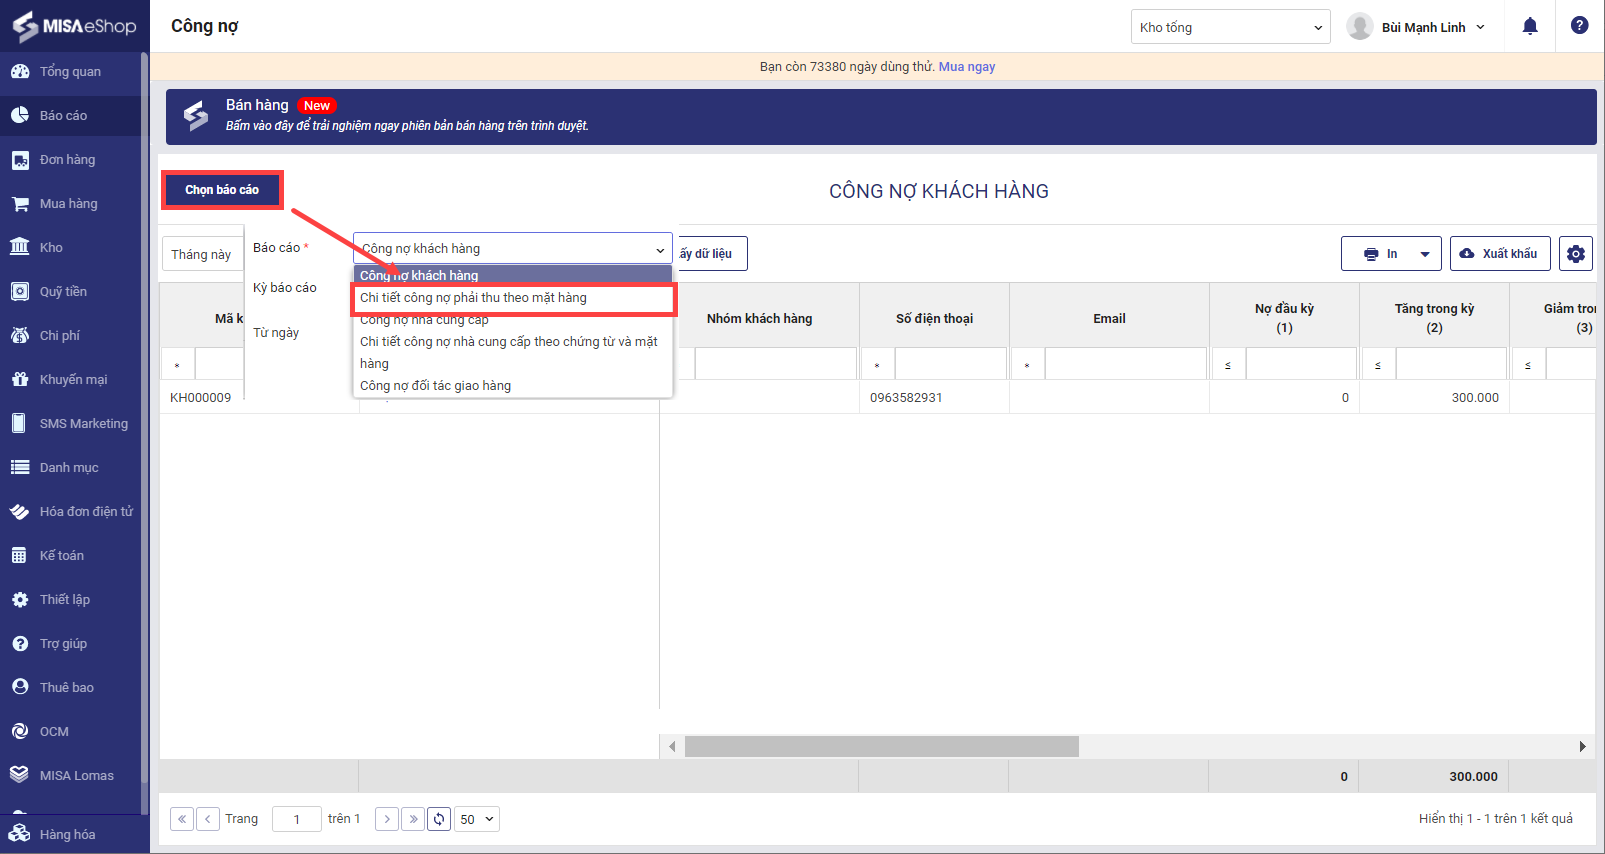Open MISA Lomas in the sidebar
Image resolution: width=1605 pixels, height=854 pixels.
click(70, 776)
